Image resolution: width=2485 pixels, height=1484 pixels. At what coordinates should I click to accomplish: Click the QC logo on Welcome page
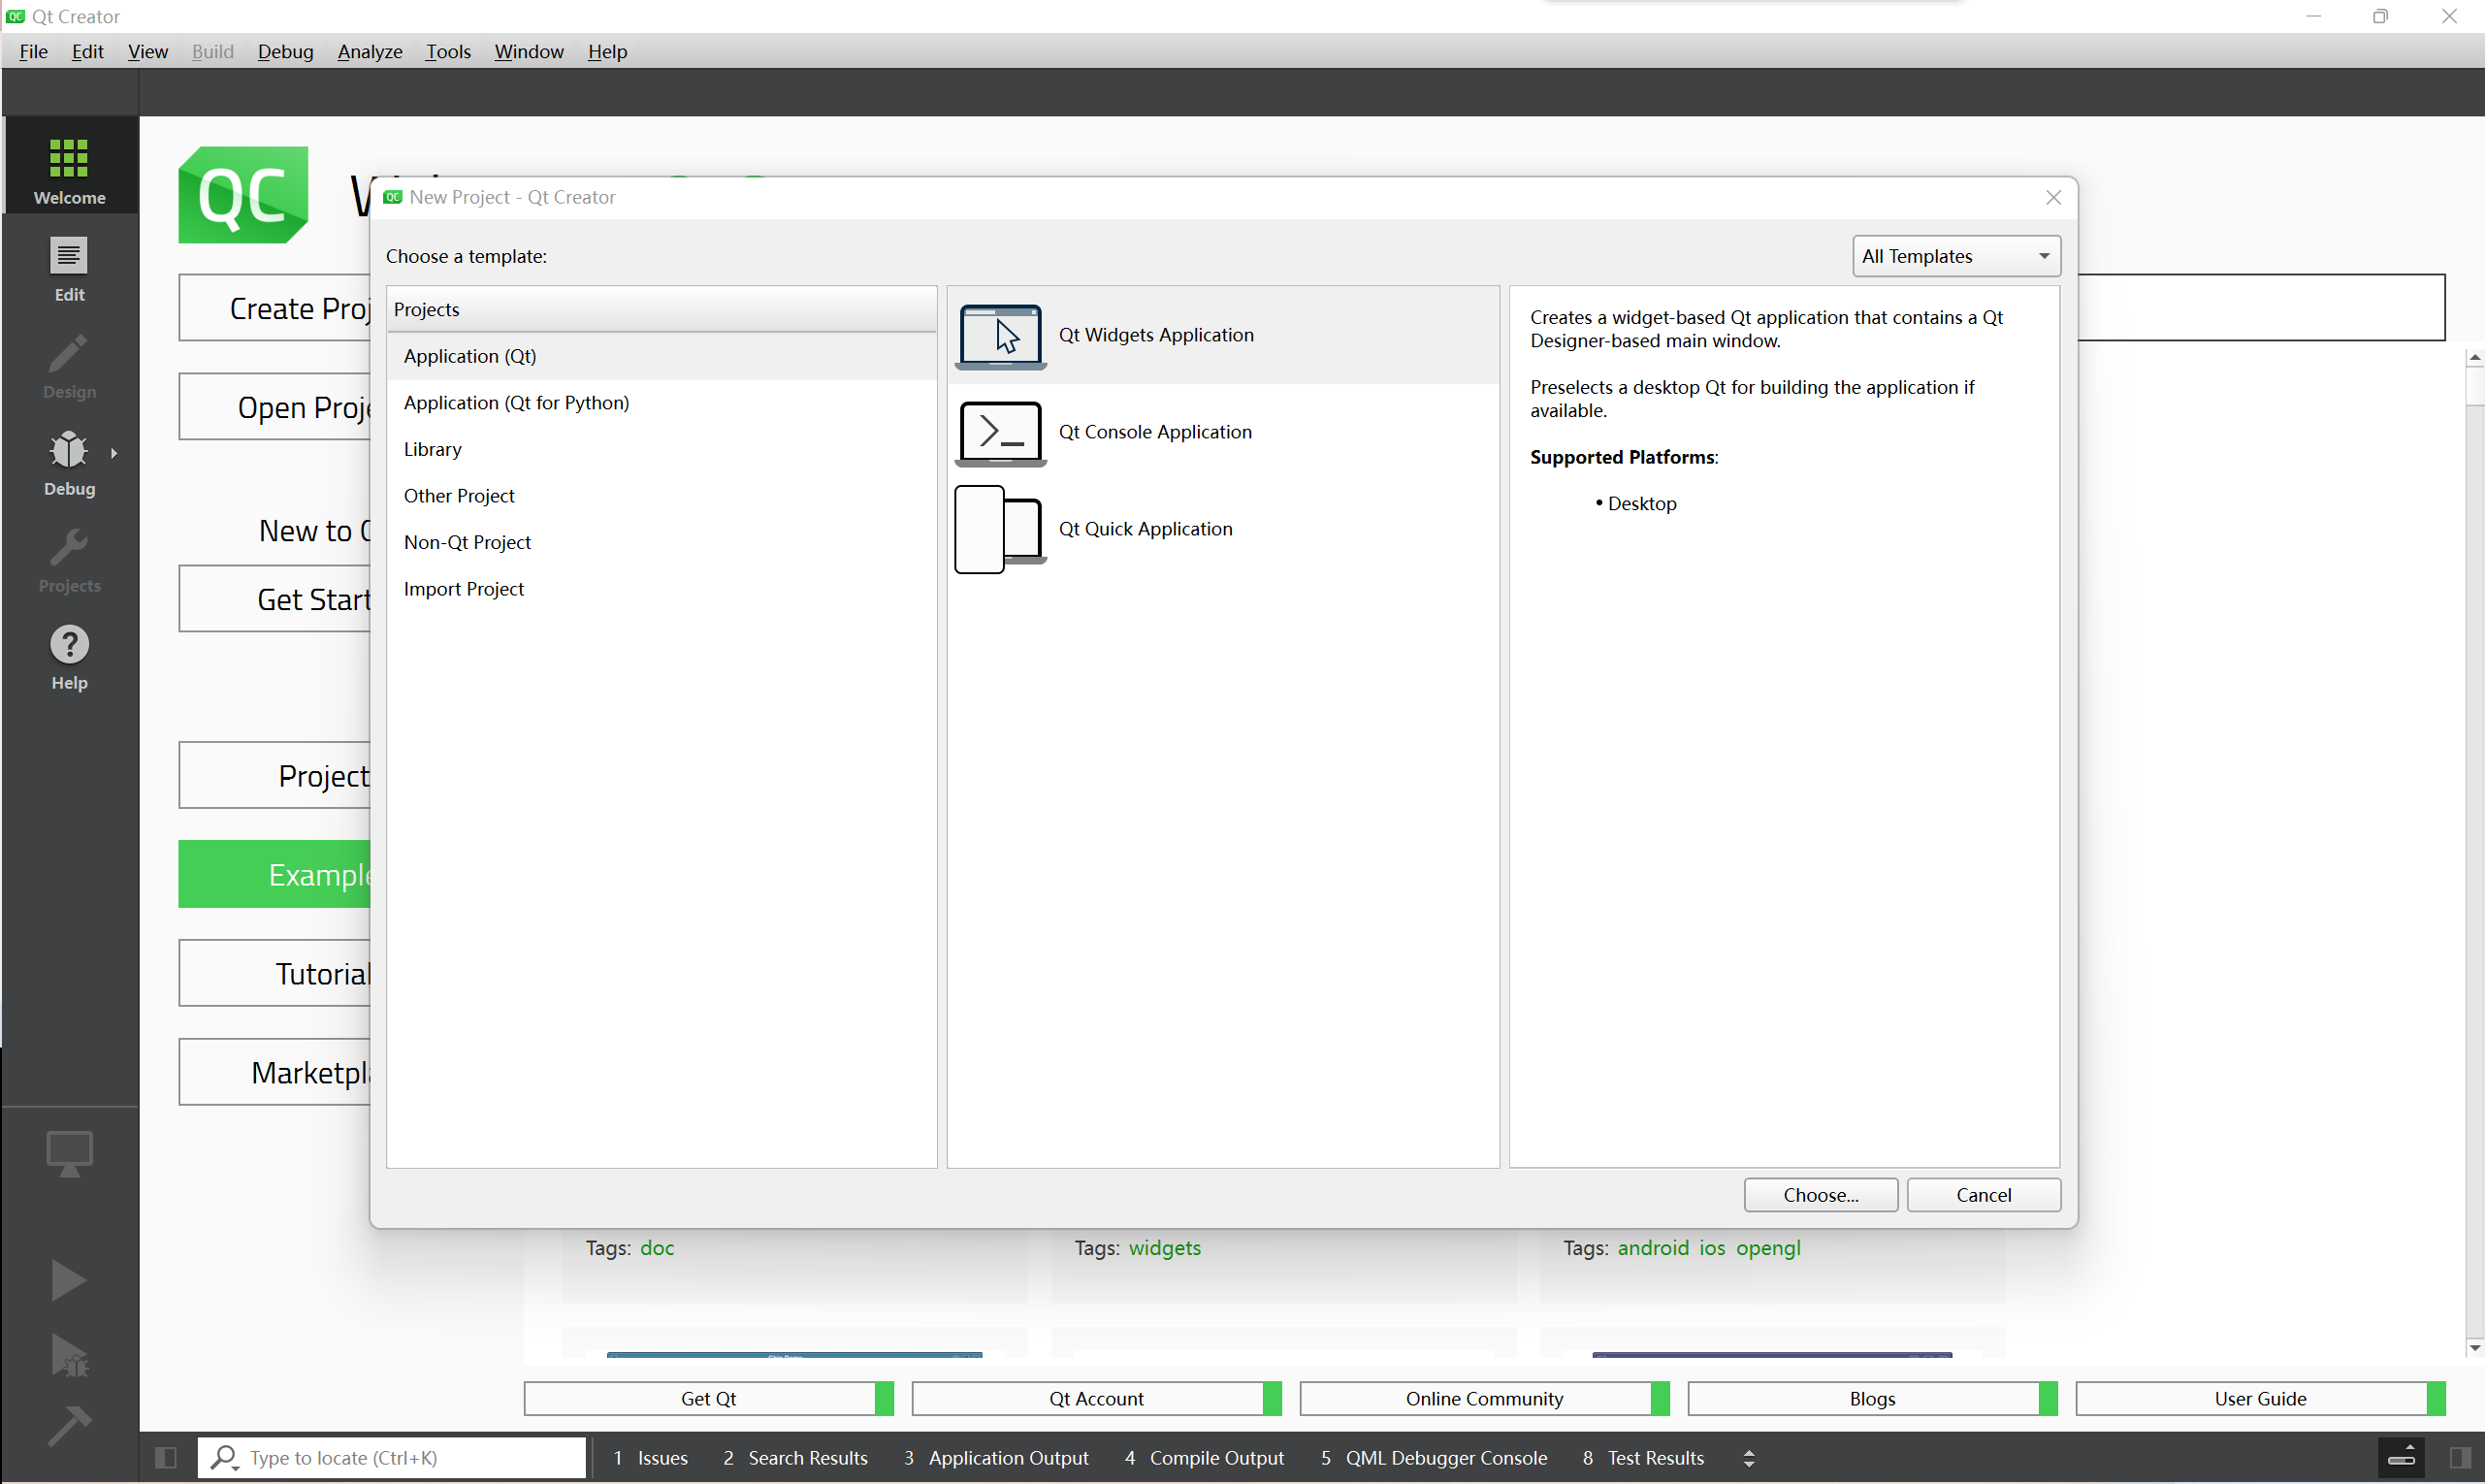coord(243,195)
